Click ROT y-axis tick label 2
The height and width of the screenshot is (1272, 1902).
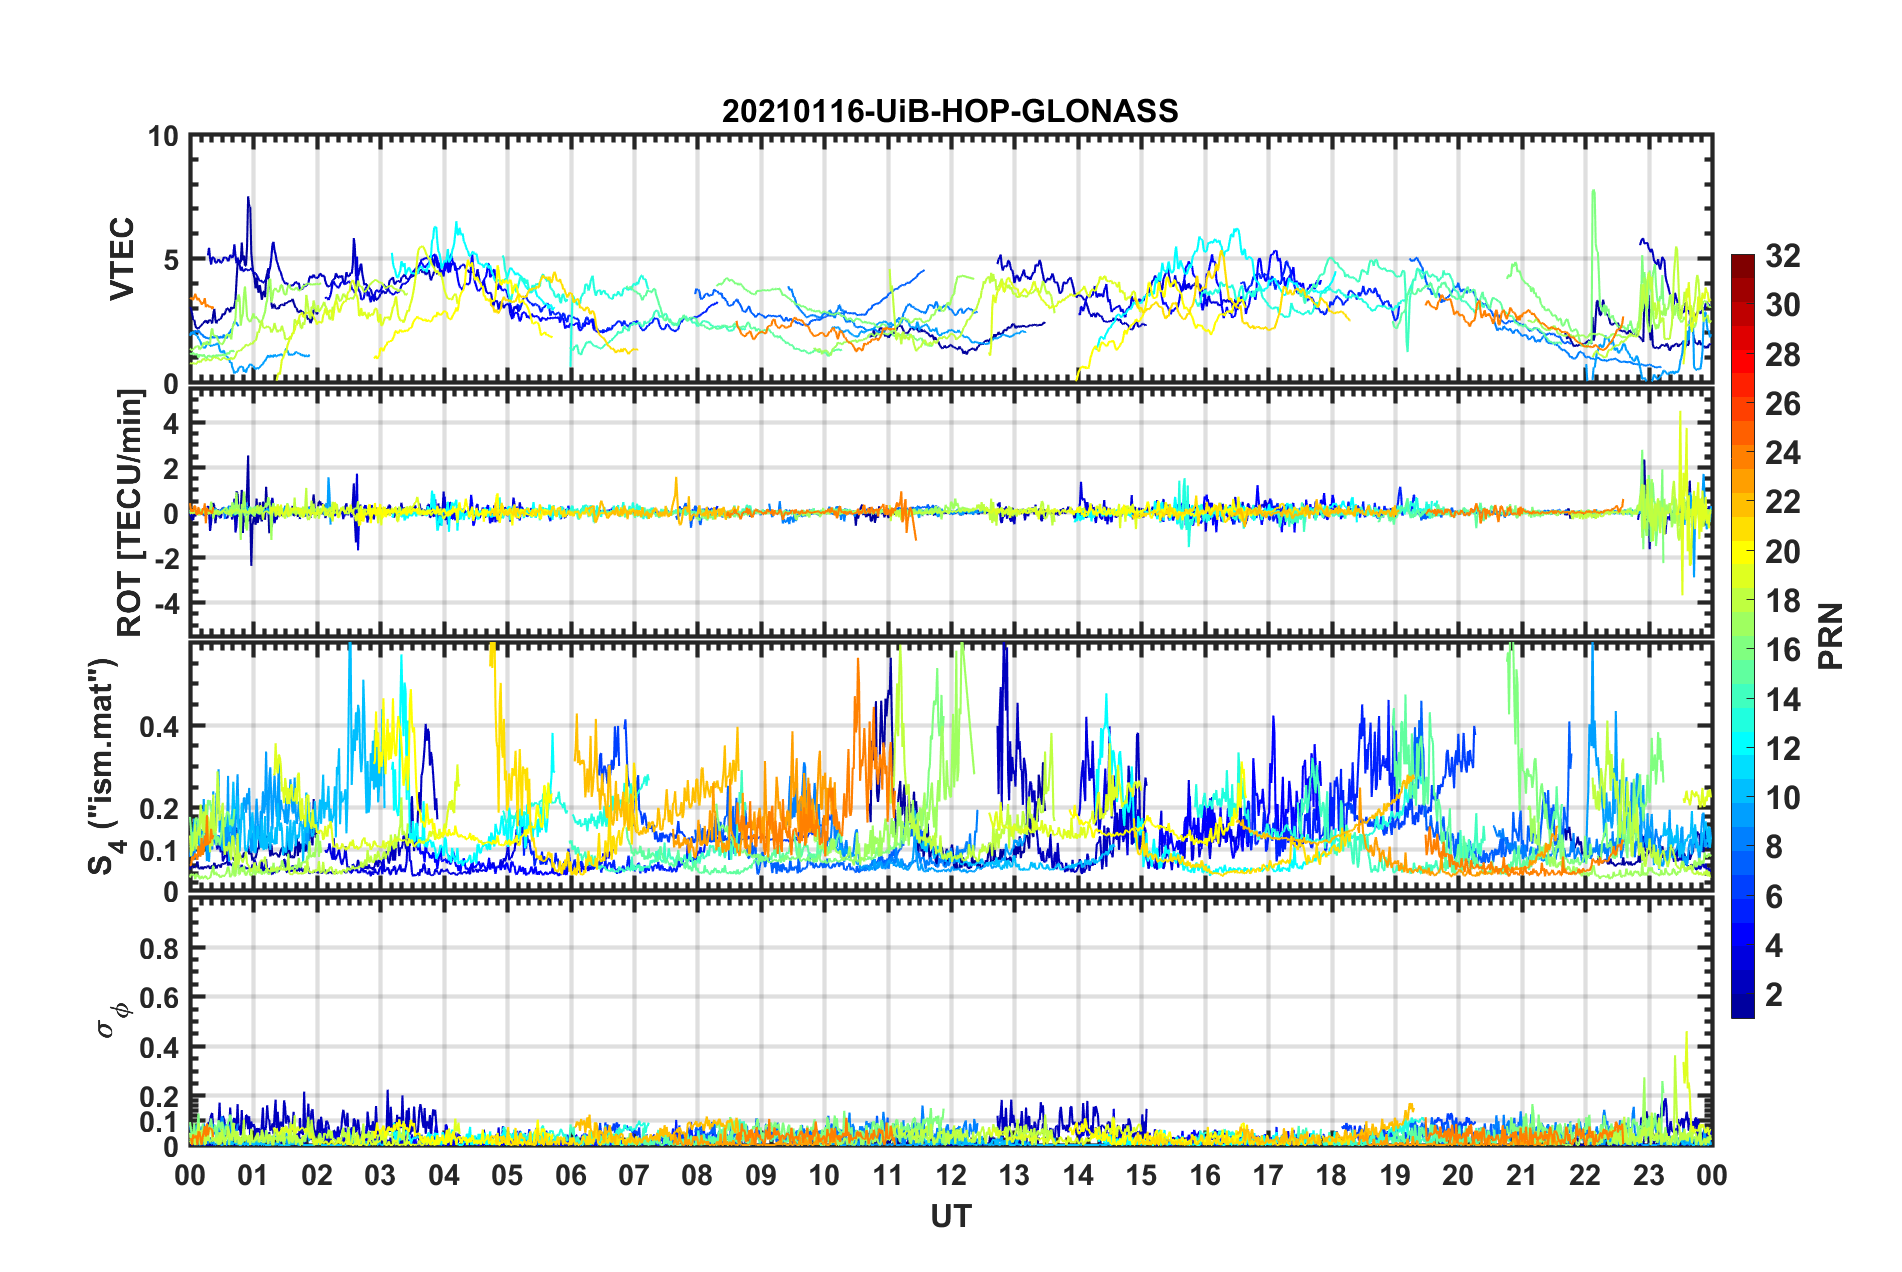[171, 469]
